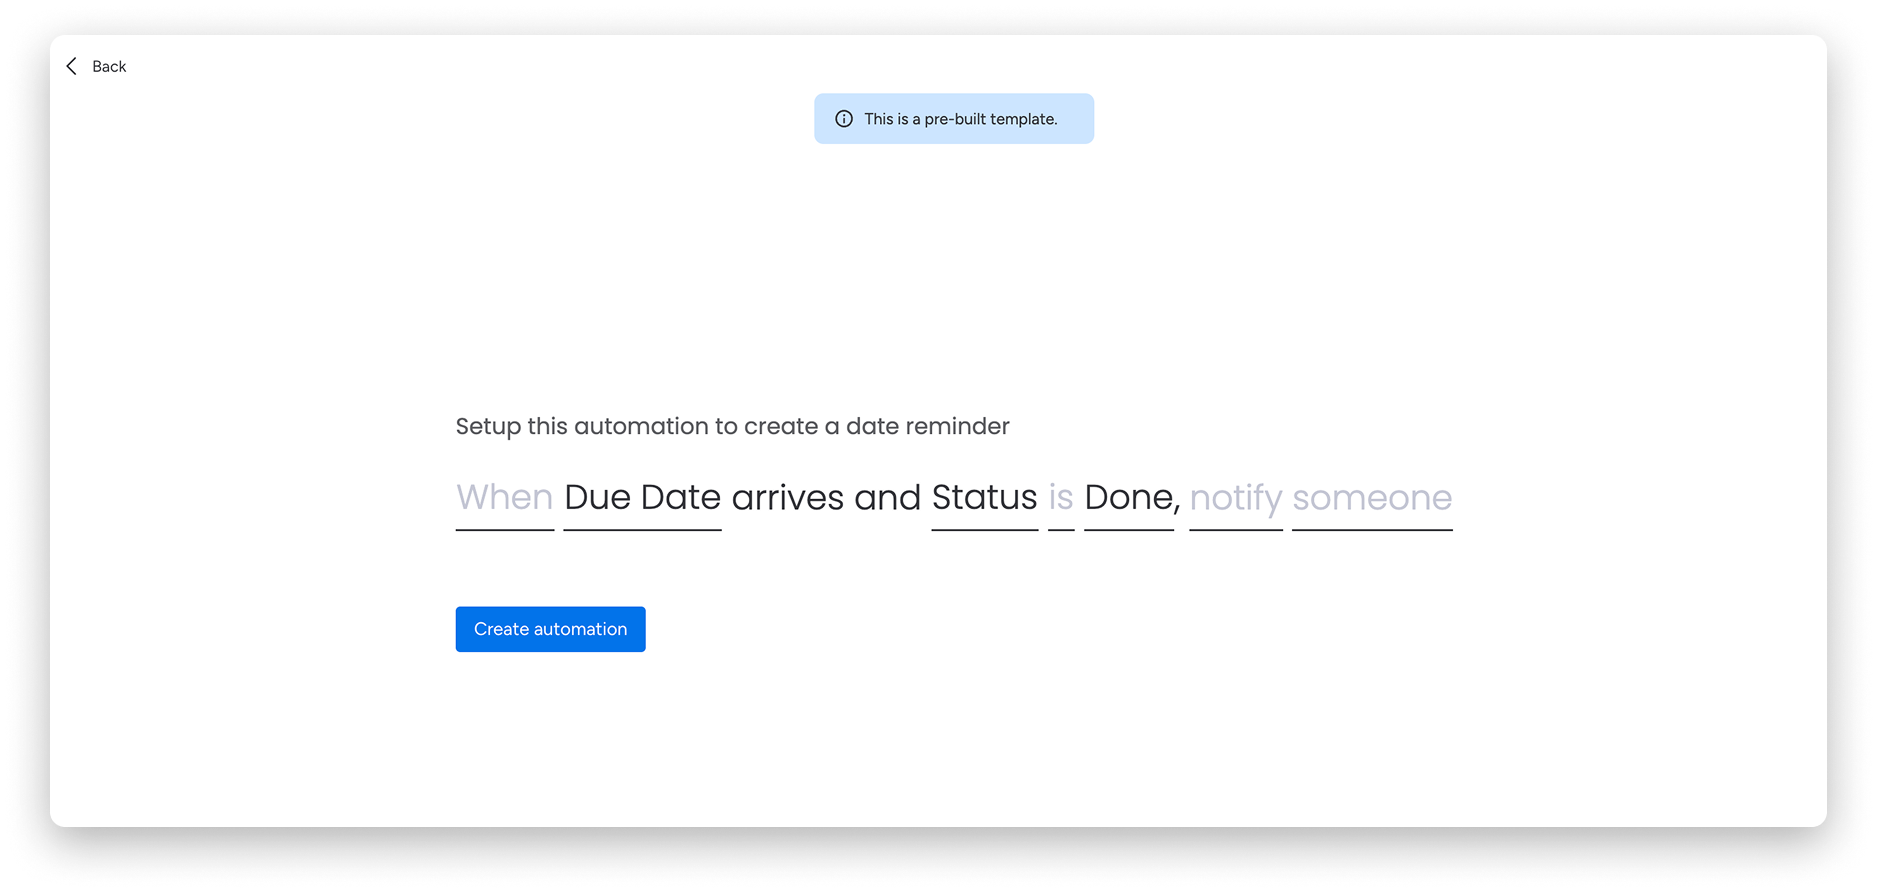1877x892 pixels.
Task: Select the back navigation icon at top left
Action: pos(71,66)
